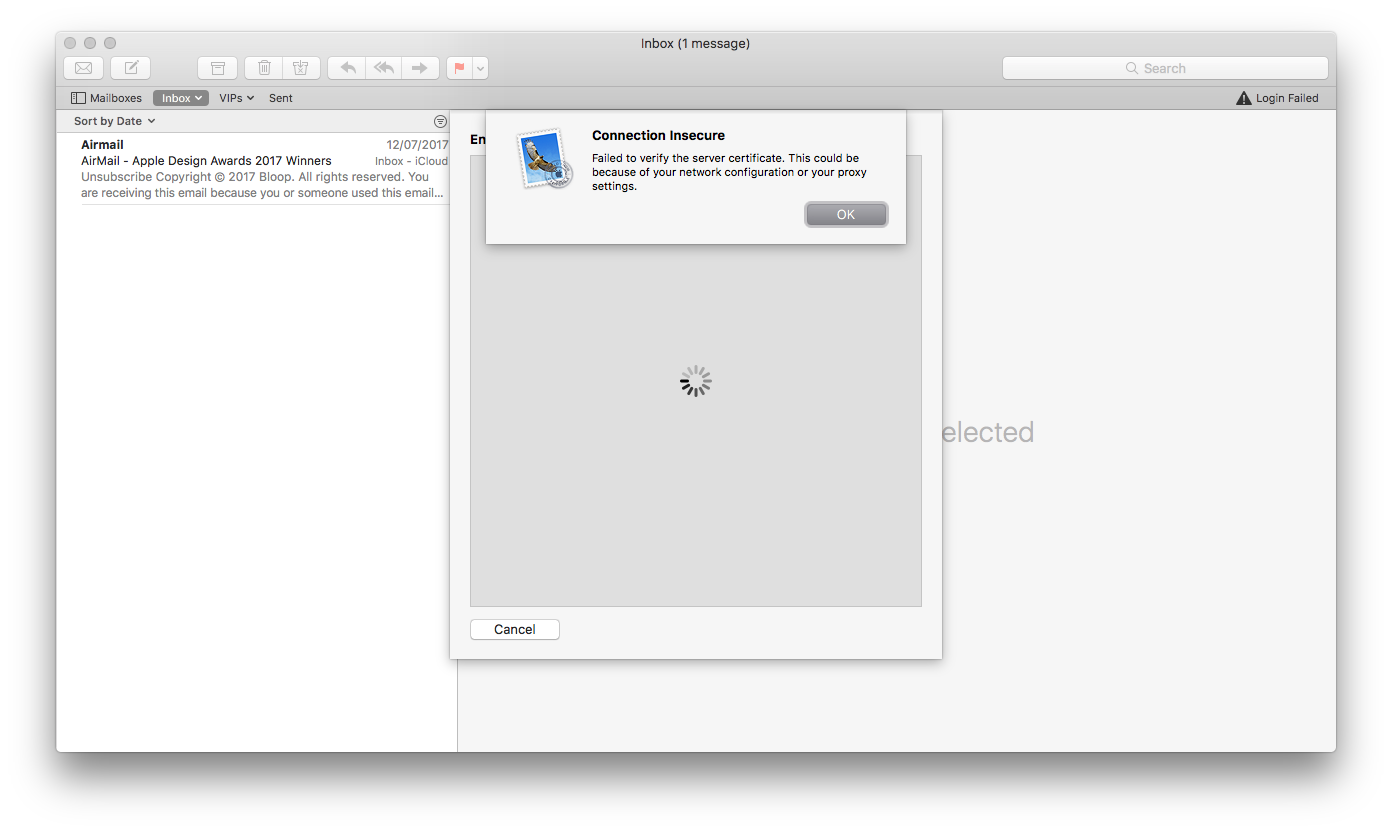The width and height of the screenshot is (1392, 832).
Task: Open the Sort by Date menu
Action: [113, 120]
